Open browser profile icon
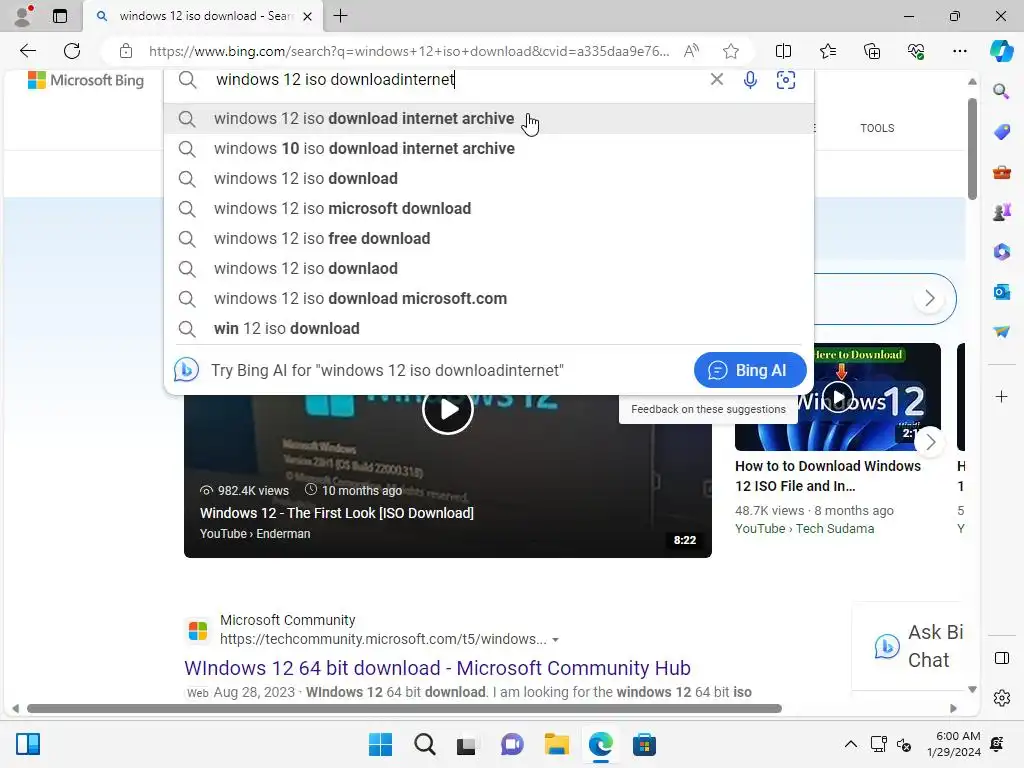The height and width of the screenshot is (768, 1024). click(x=24, y=16)
